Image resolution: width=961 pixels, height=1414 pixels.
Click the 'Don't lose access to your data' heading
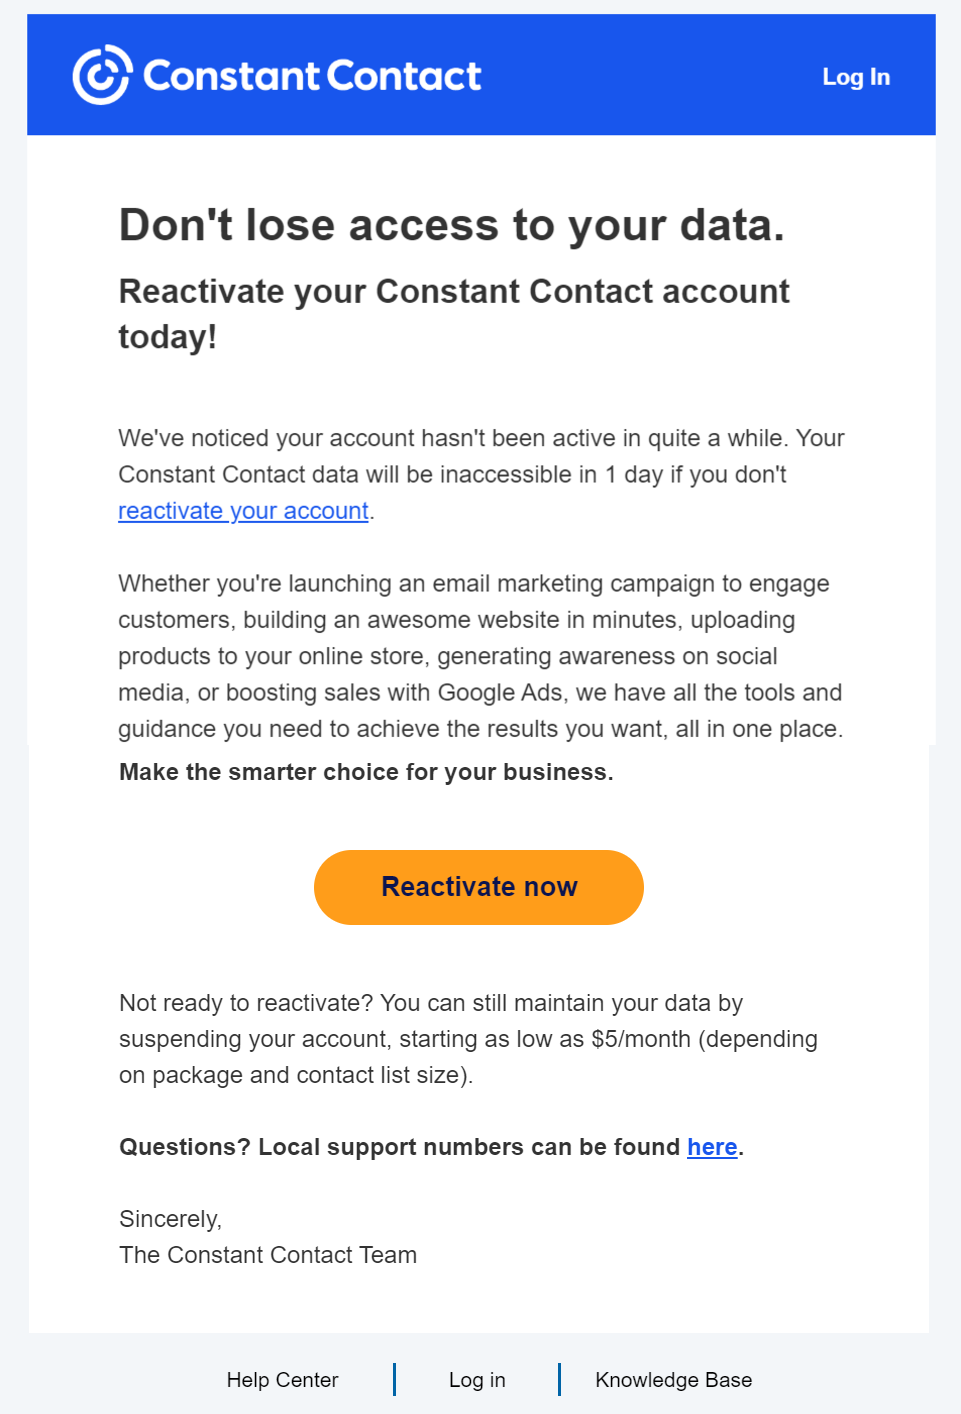pos(451,225)
